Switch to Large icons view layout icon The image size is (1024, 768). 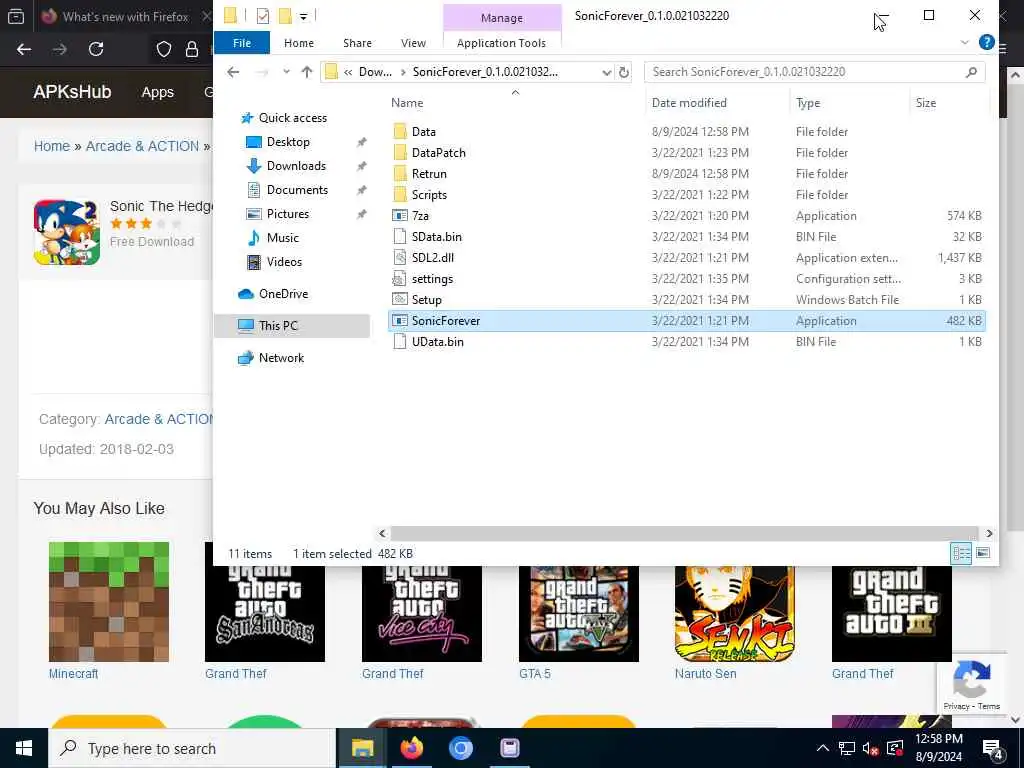(983, 554)
